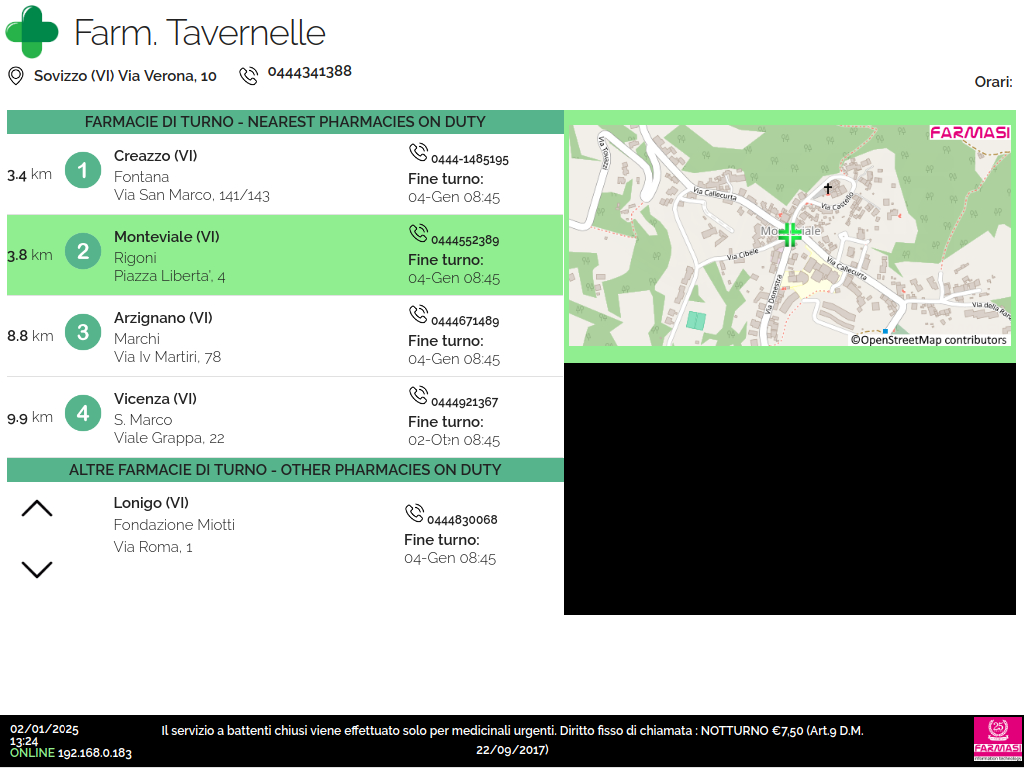Click the location pin icon near the address

click(x=16, y=76)
